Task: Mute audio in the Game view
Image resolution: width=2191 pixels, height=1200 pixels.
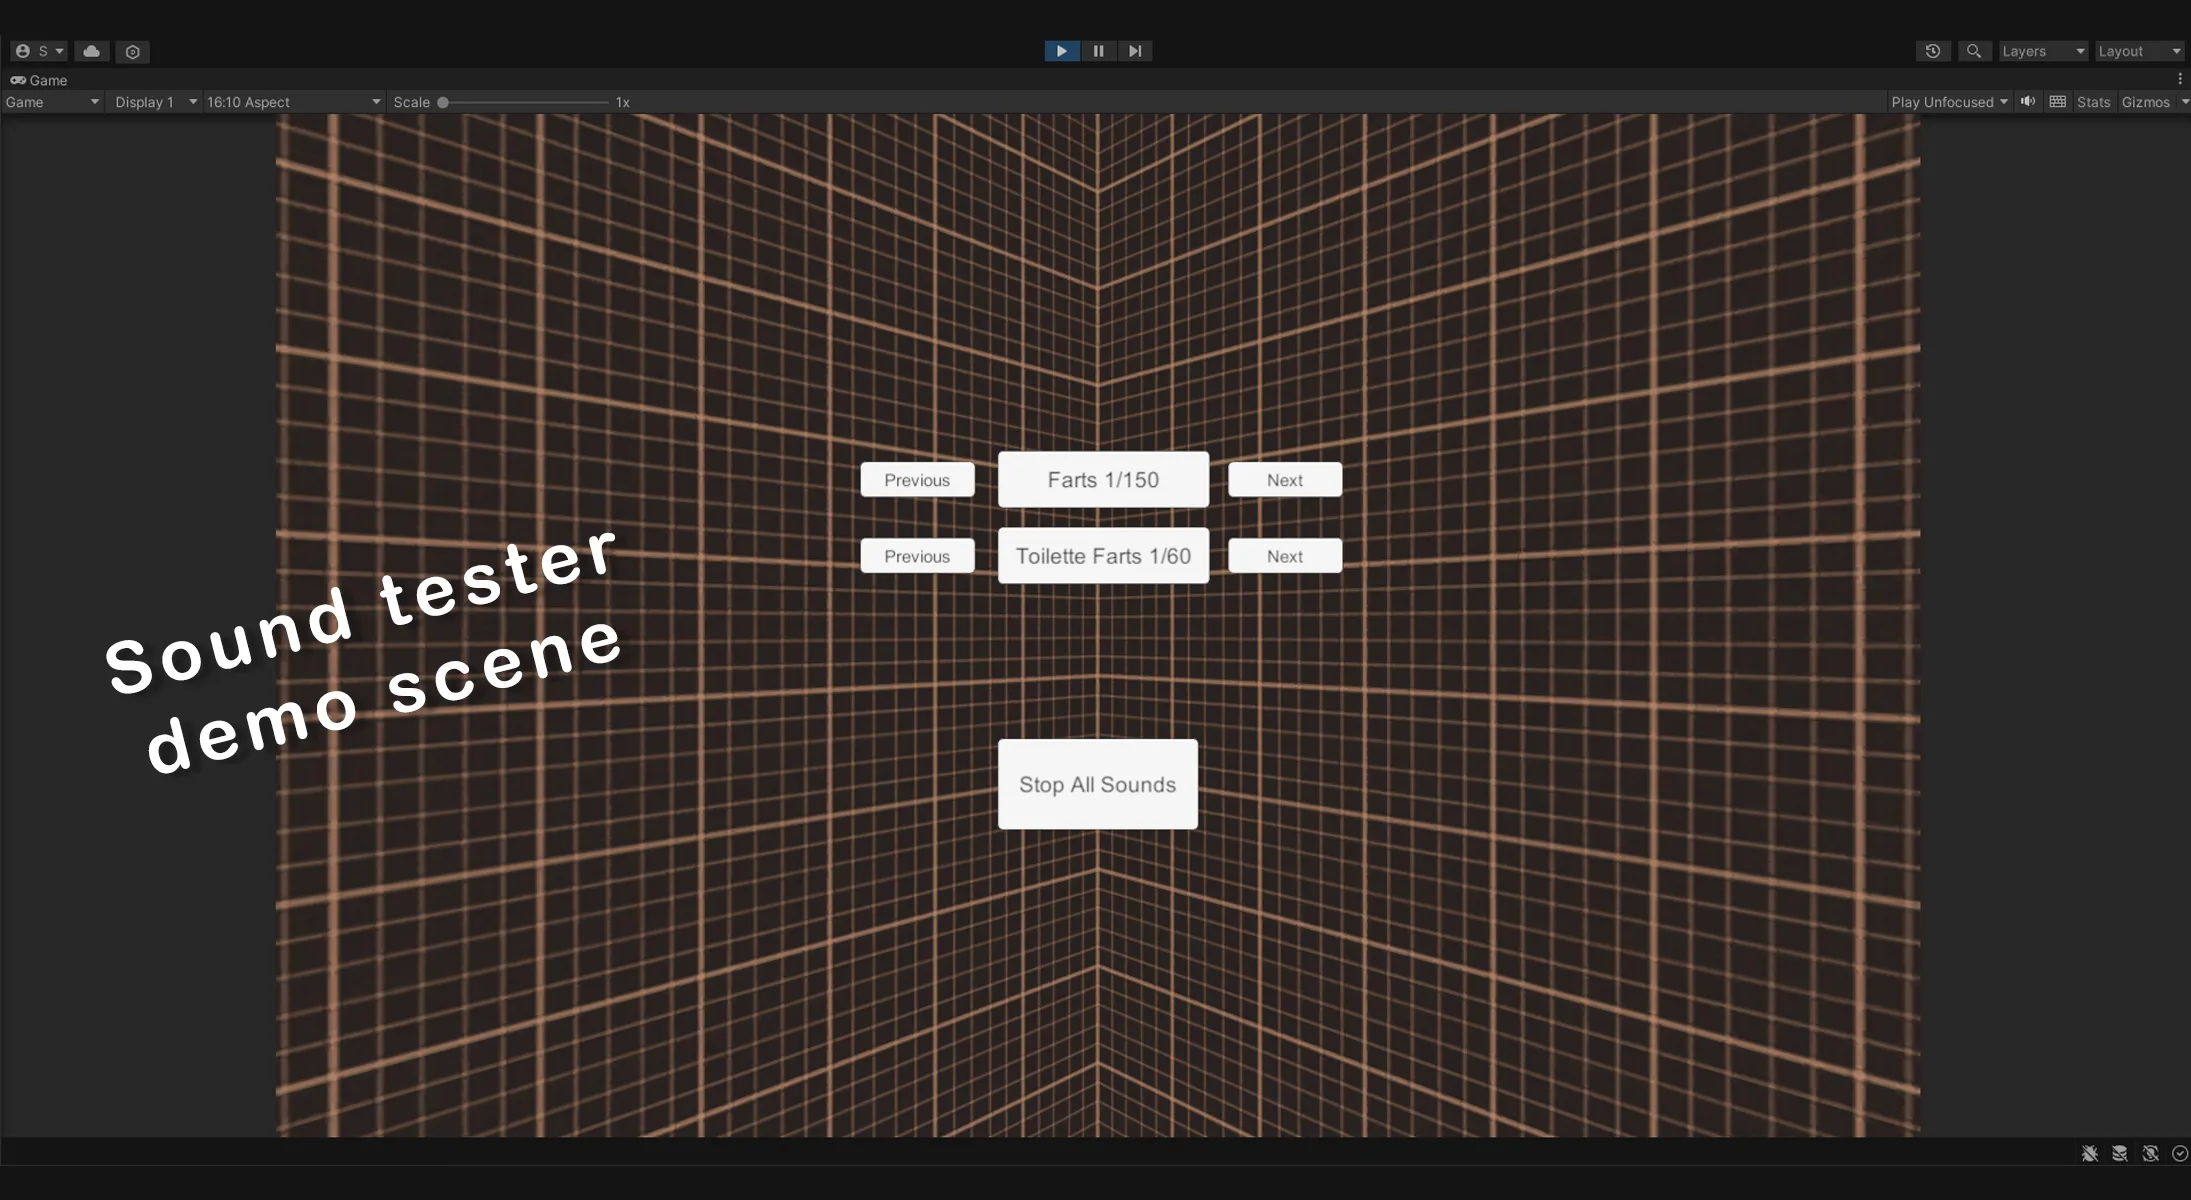Action: pos(2027,101)
